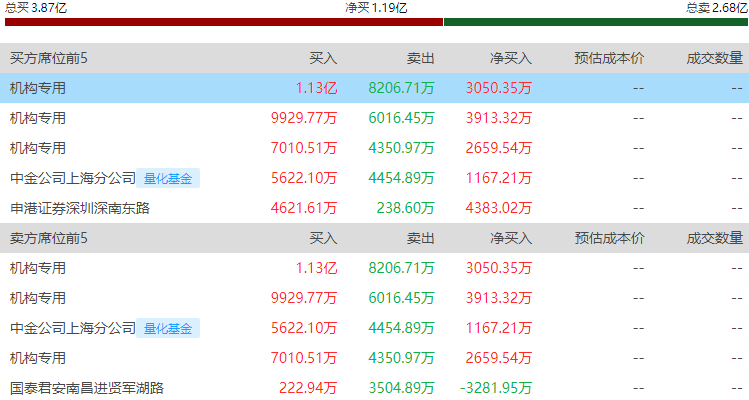Click 卖出 column header in 买方席位前5 header row
This screenshot has width=749, height=400.
(x=420, y=58)
